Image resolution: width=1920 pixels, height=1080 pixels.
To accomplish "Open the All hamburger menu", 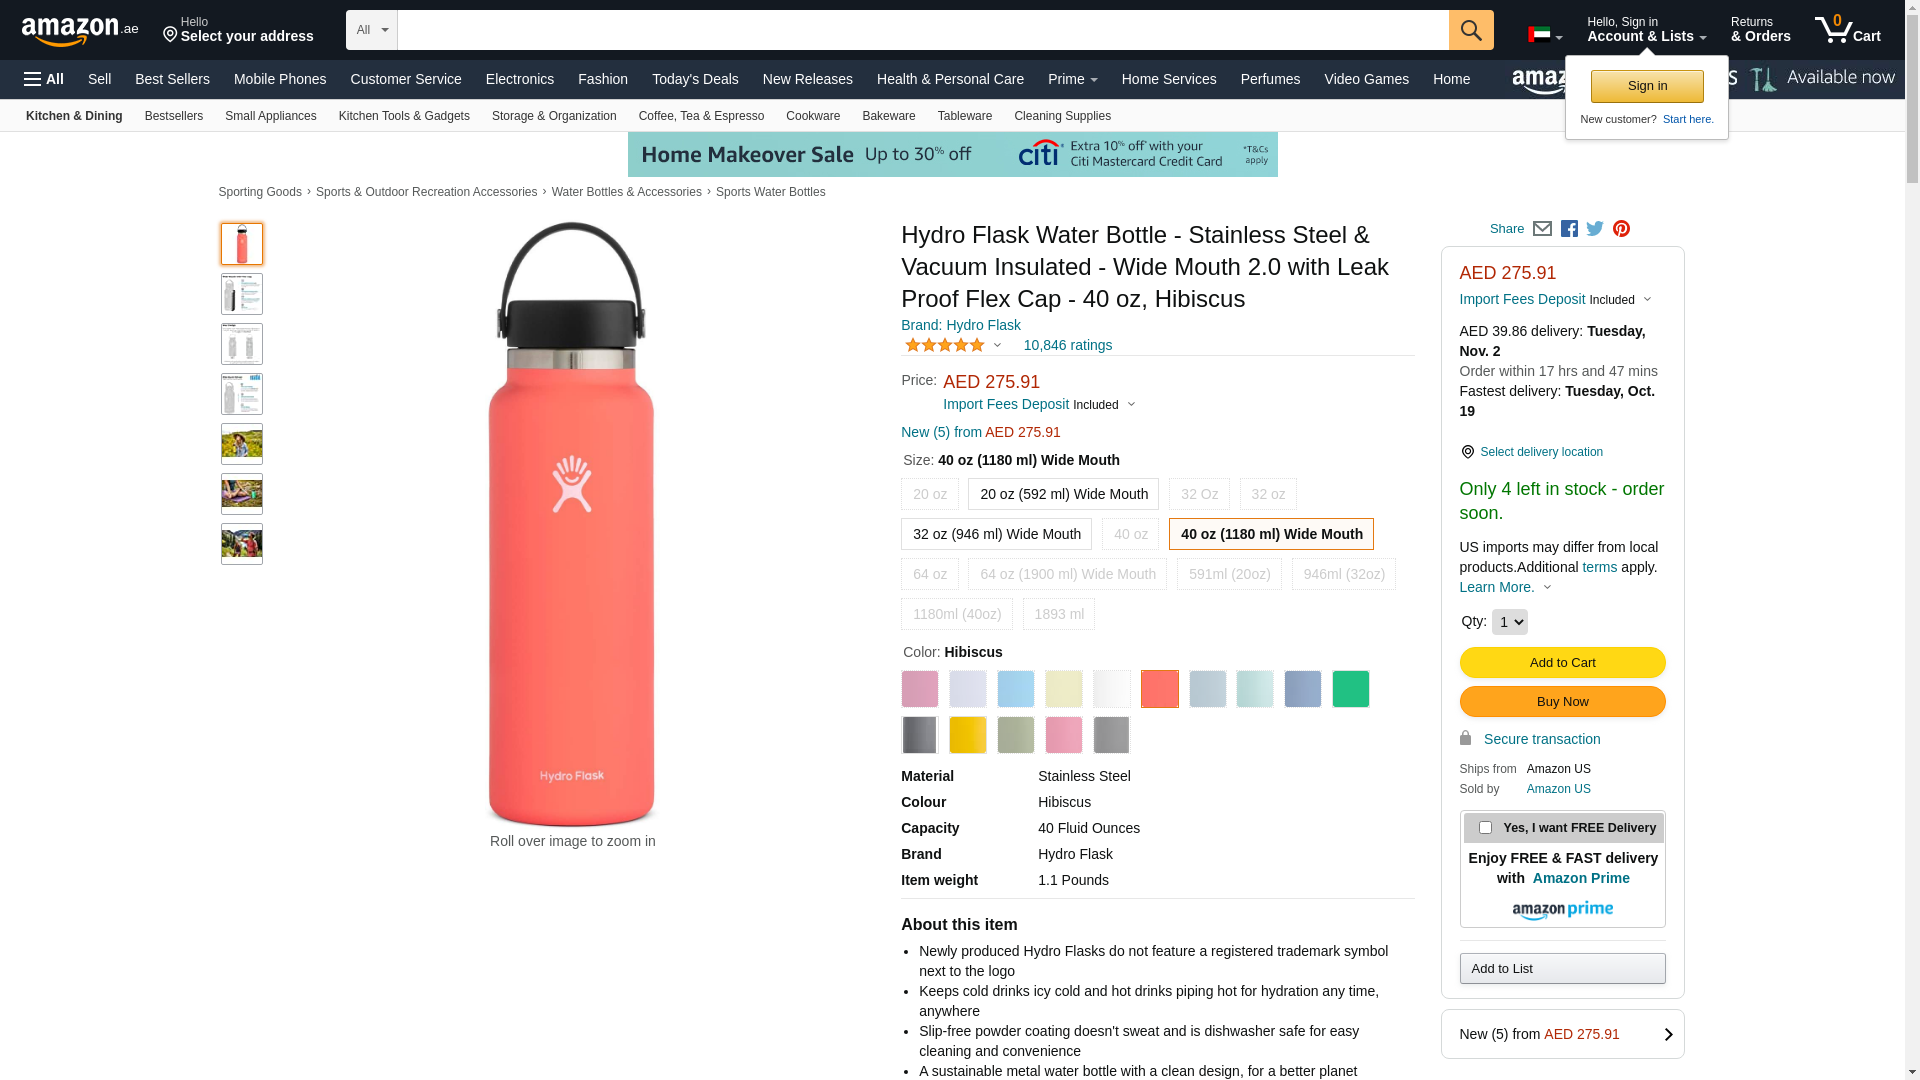I will (44, 79).
